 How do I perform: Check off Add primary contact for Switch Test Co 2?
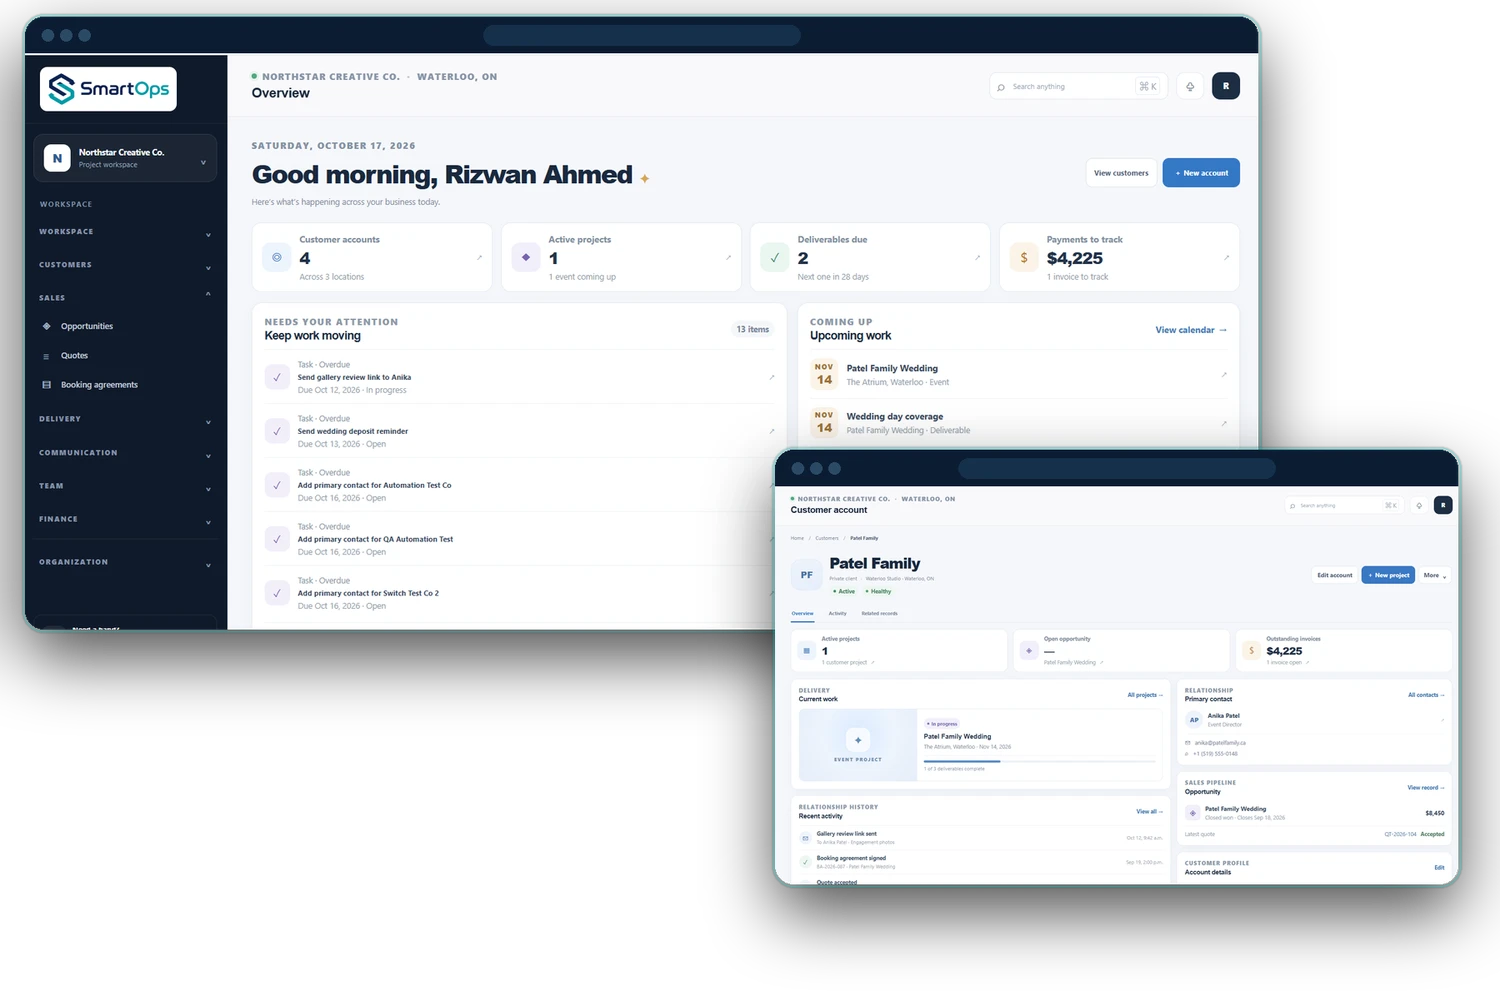(277, 593)
